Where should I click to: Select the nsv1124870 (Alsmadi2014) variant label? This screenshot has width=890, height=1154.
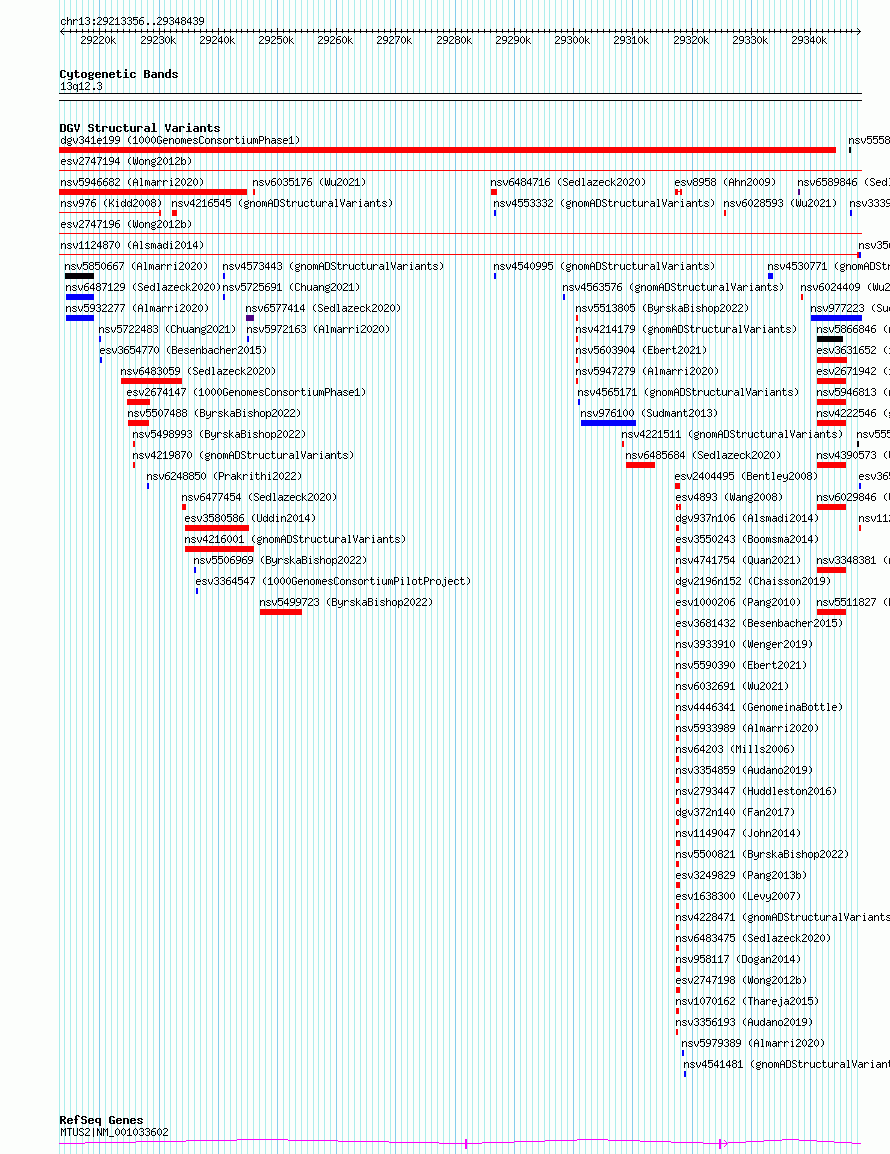(133, 245)
